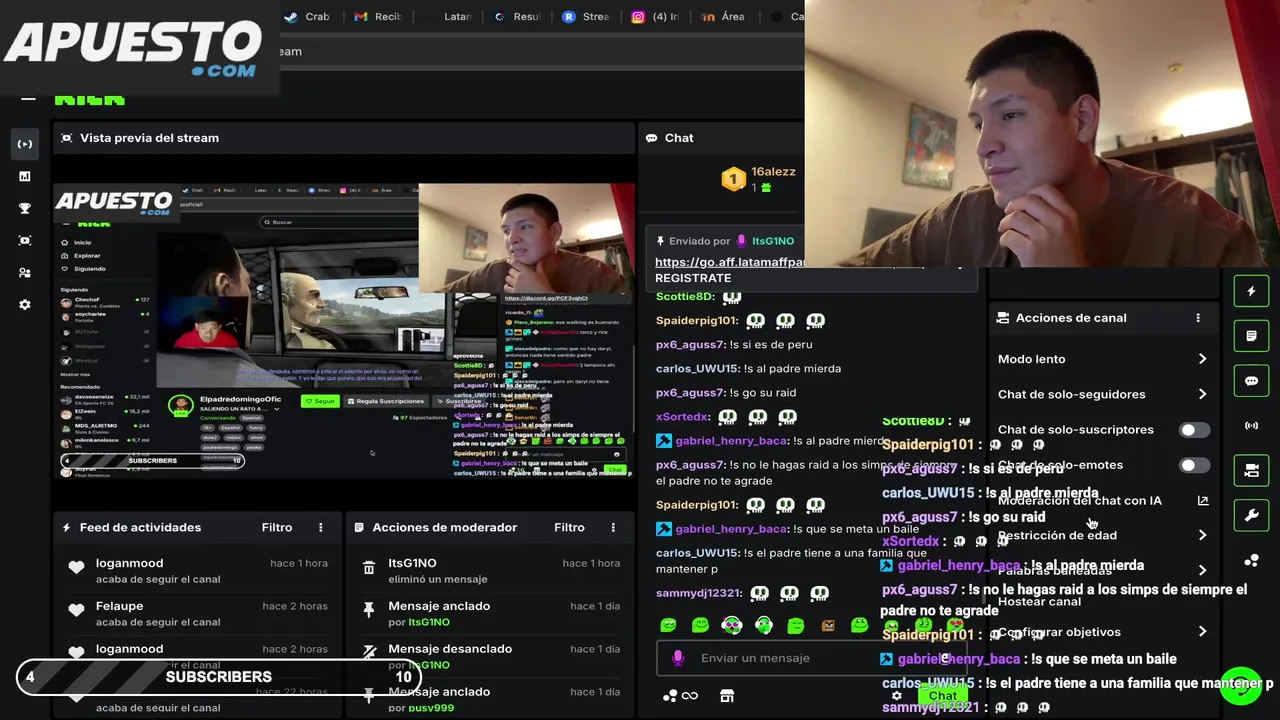Viewport: 1280px width, 720px height.
Task: Click the green Chat send button
Action: 942,695
